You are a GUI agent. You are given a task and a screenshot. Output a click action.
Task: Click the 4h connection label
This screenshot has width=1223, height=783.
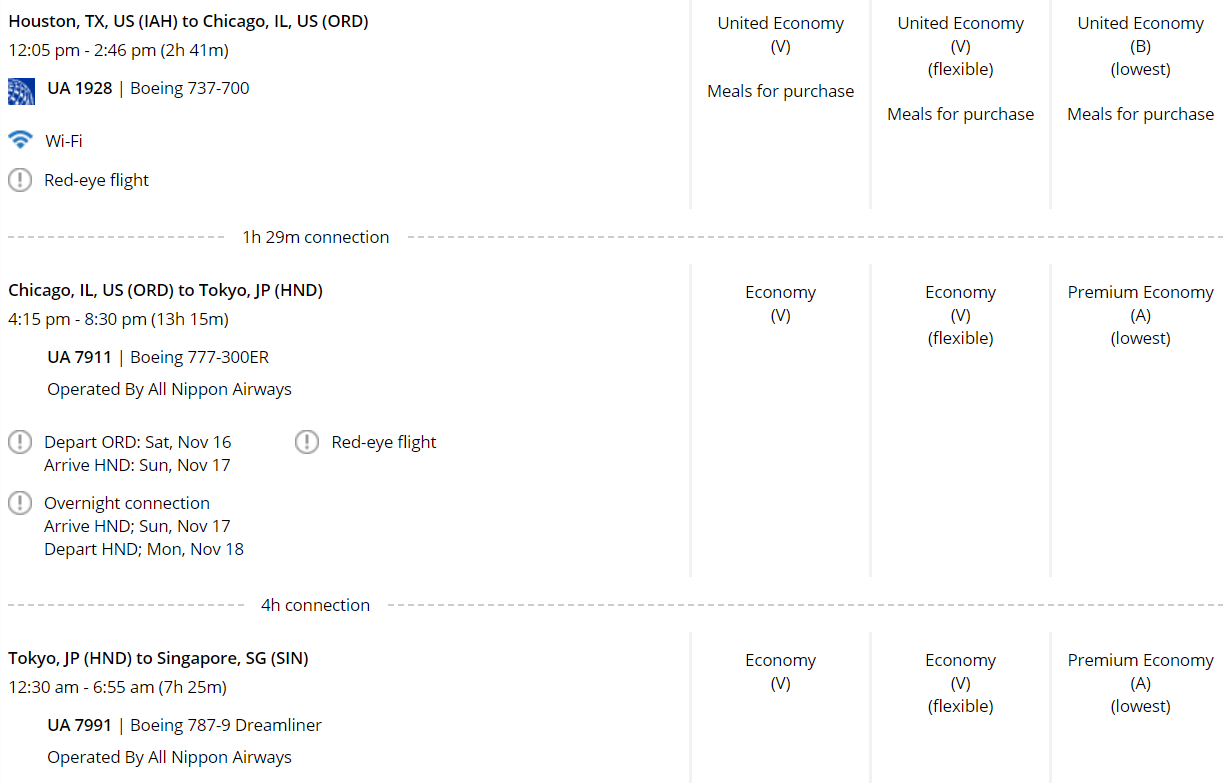(316, 605)
